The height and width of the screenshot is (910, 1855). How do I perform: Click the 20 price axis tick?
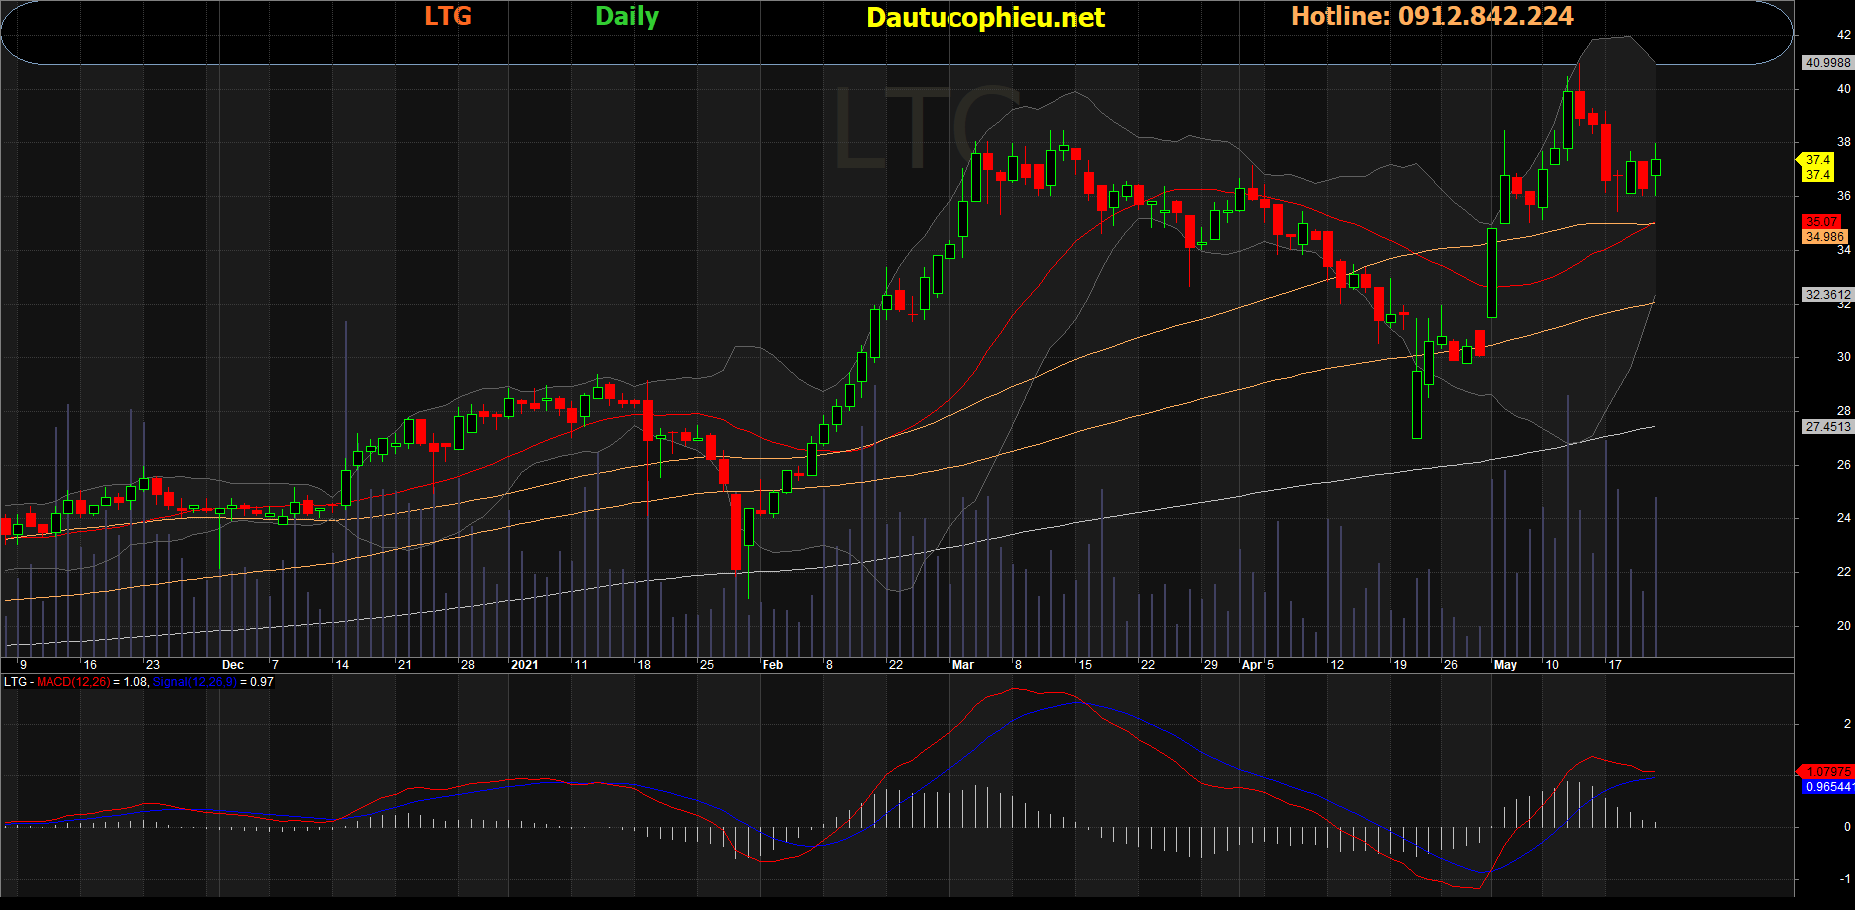tap(1843, 626)
